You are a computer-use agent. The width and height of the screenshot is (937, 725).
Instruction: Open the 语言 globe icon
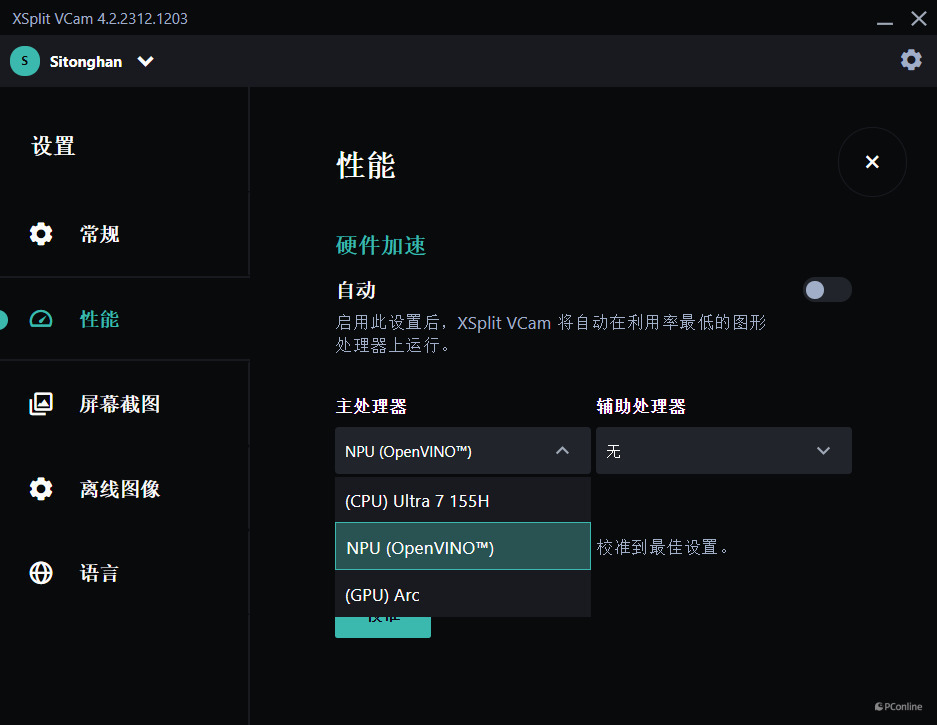(x=40, y=572)
